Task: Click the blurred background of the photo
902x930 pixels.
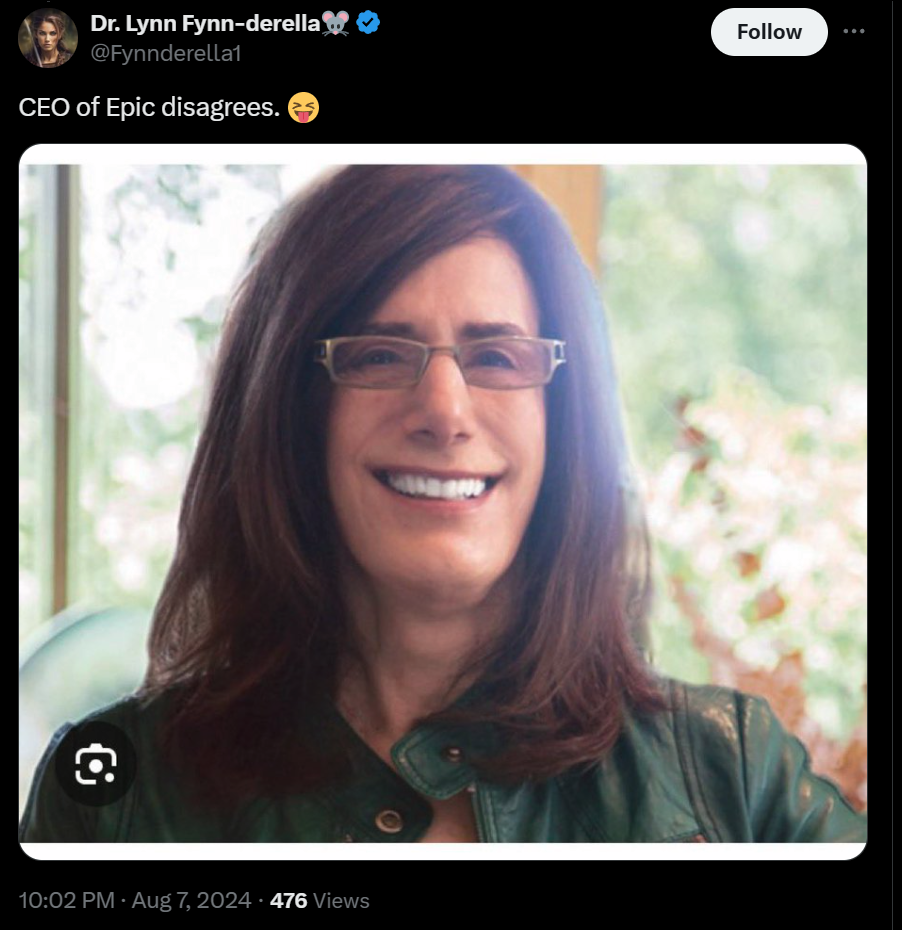Action: pos(741,297)
